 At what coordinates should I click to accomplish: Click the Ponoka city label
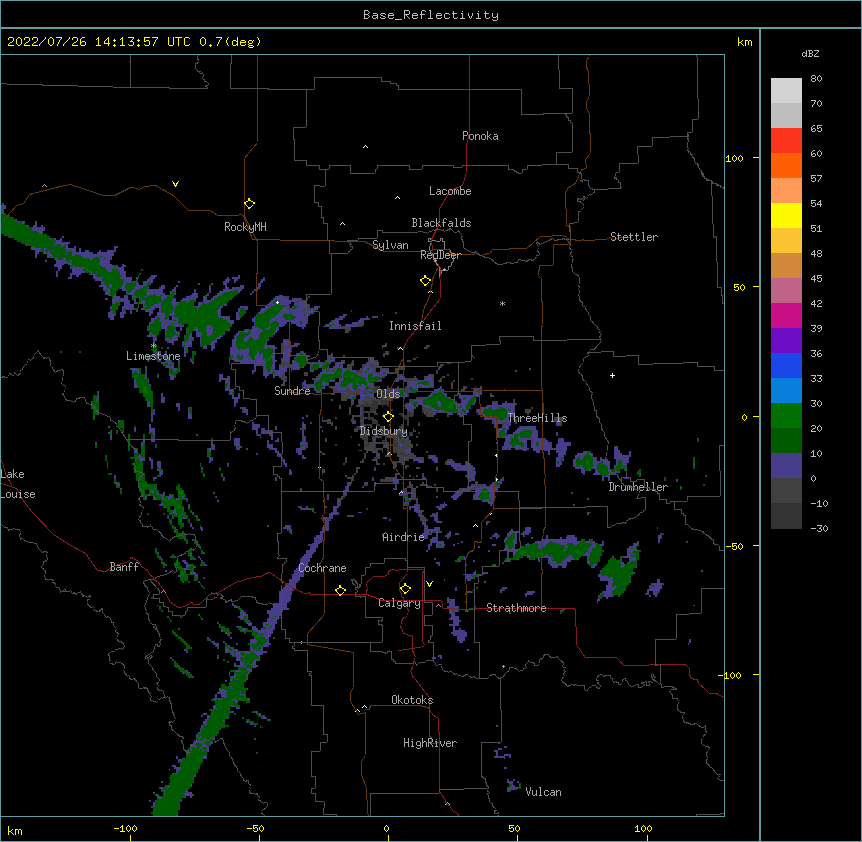pyautogui.click(x=480, y=136)
